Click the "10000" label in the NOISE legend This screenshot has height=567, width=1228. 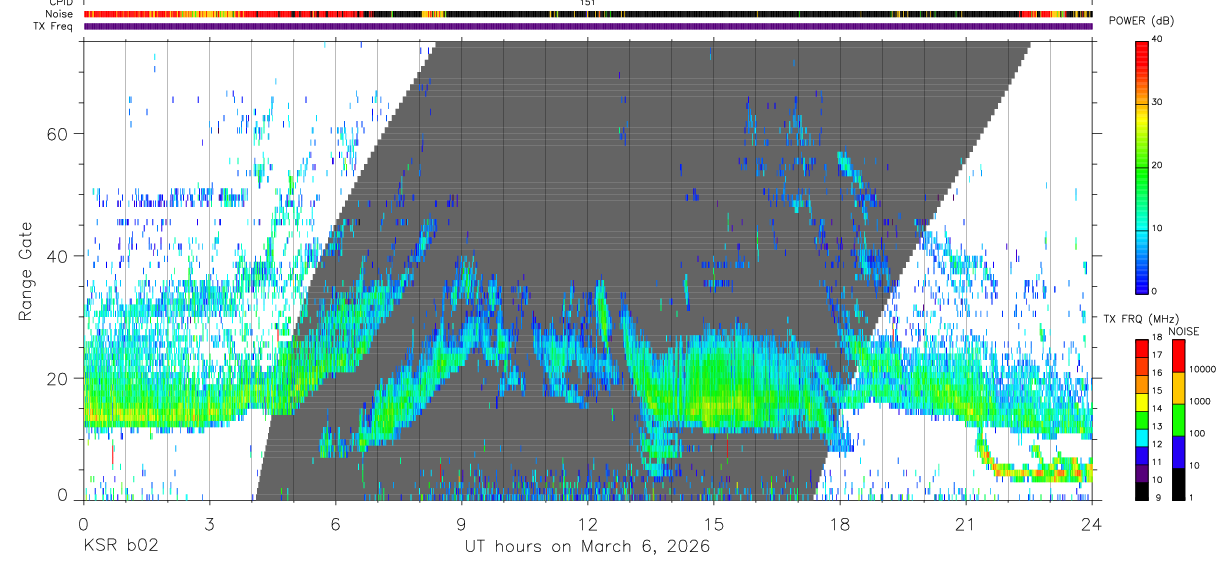1202,369
